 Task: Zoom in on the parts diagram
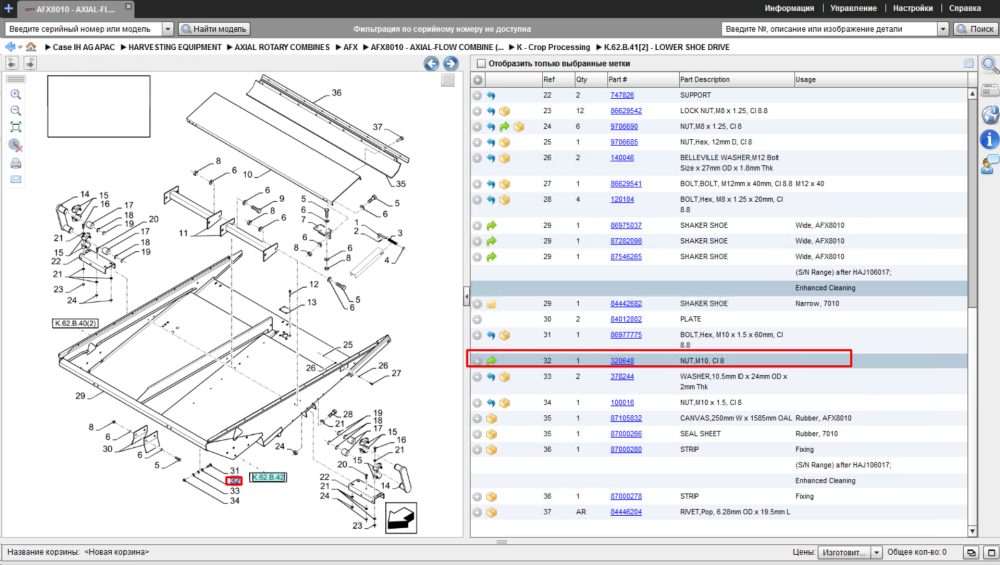click(16, 94)
